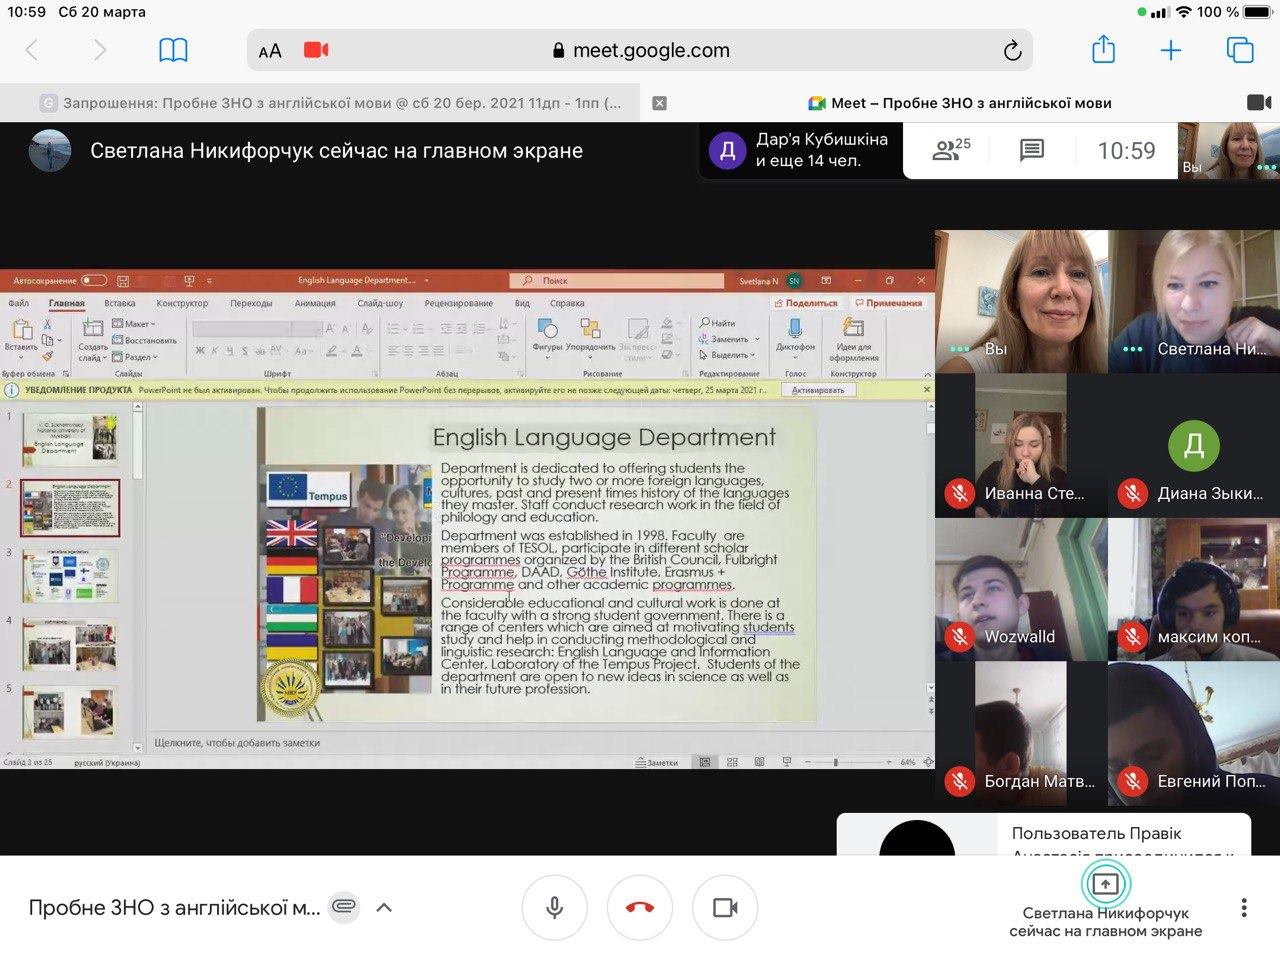
Task: Open the AA reader text size menu
Action: 270,51
